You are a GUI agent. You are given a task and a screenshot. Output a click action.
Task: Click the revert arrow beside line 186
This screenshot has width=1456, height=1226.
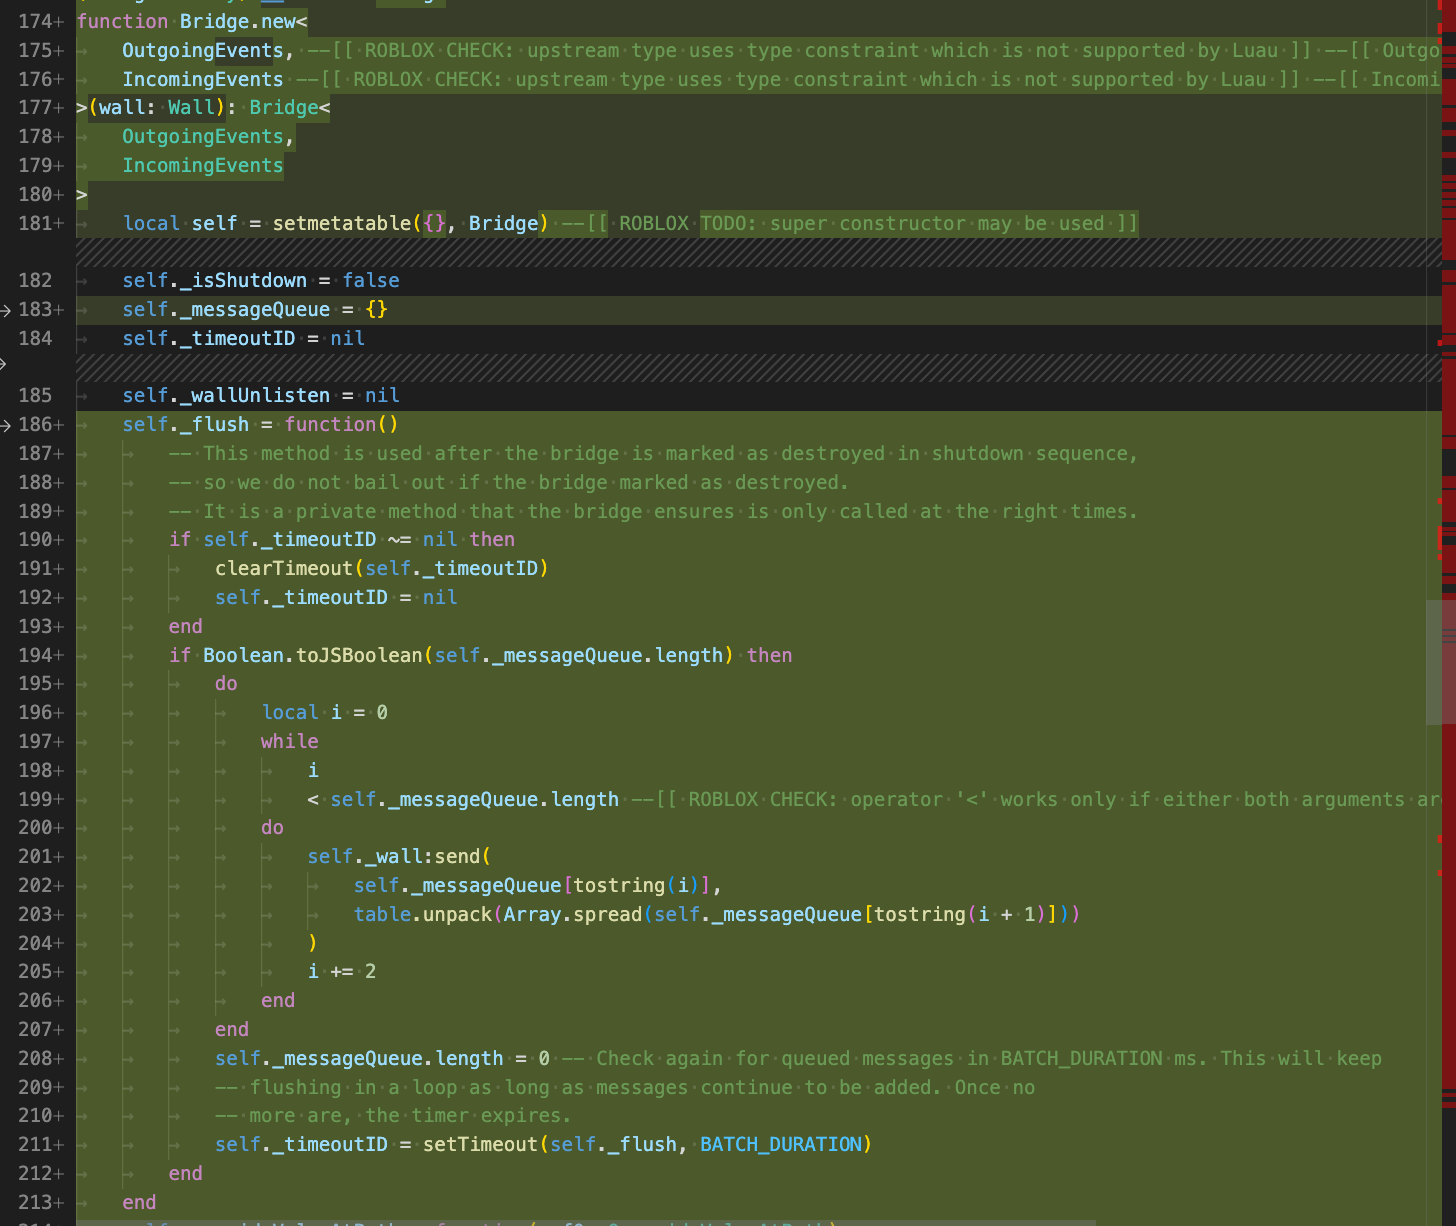[x=6, y=425]
